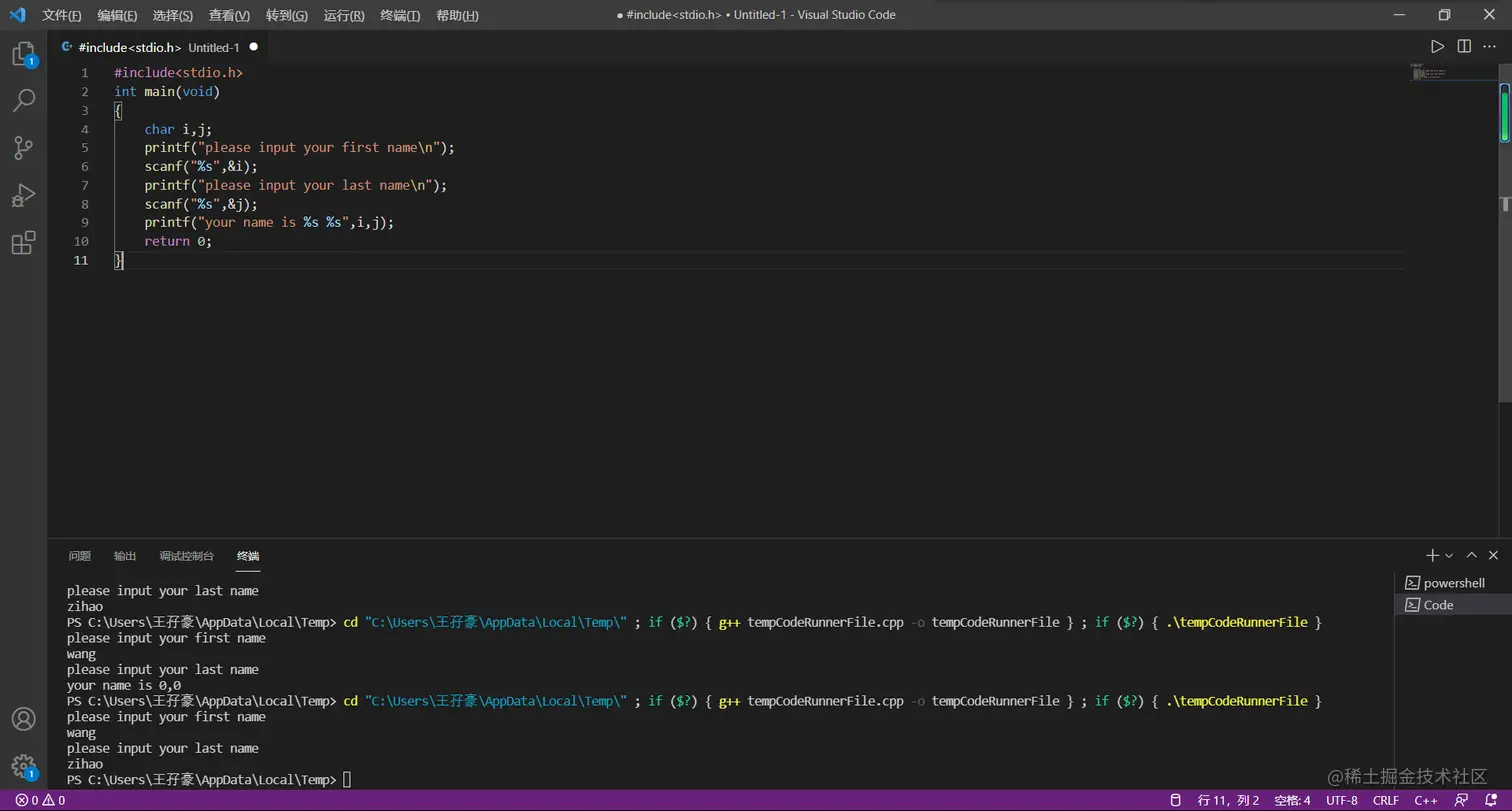Open the launch profile dropdown arrow
Viewport: 1512px width, 811px height.
pyautogui.click(x=1449, y=555)
